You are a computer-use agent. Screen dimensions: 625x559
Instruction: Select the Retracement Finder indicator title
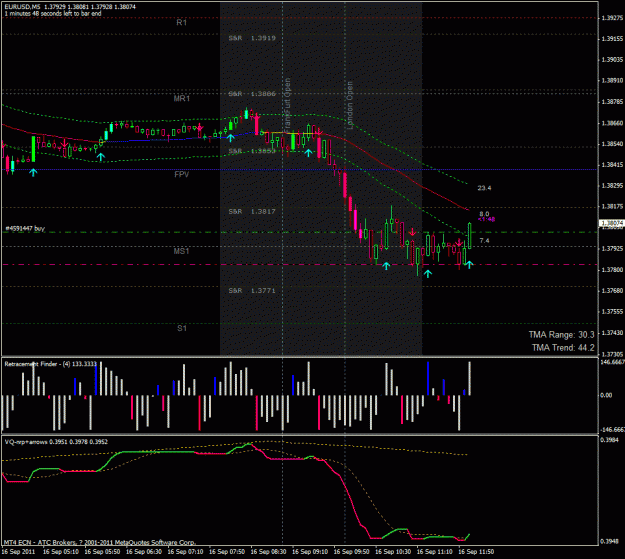coord(51,364)
